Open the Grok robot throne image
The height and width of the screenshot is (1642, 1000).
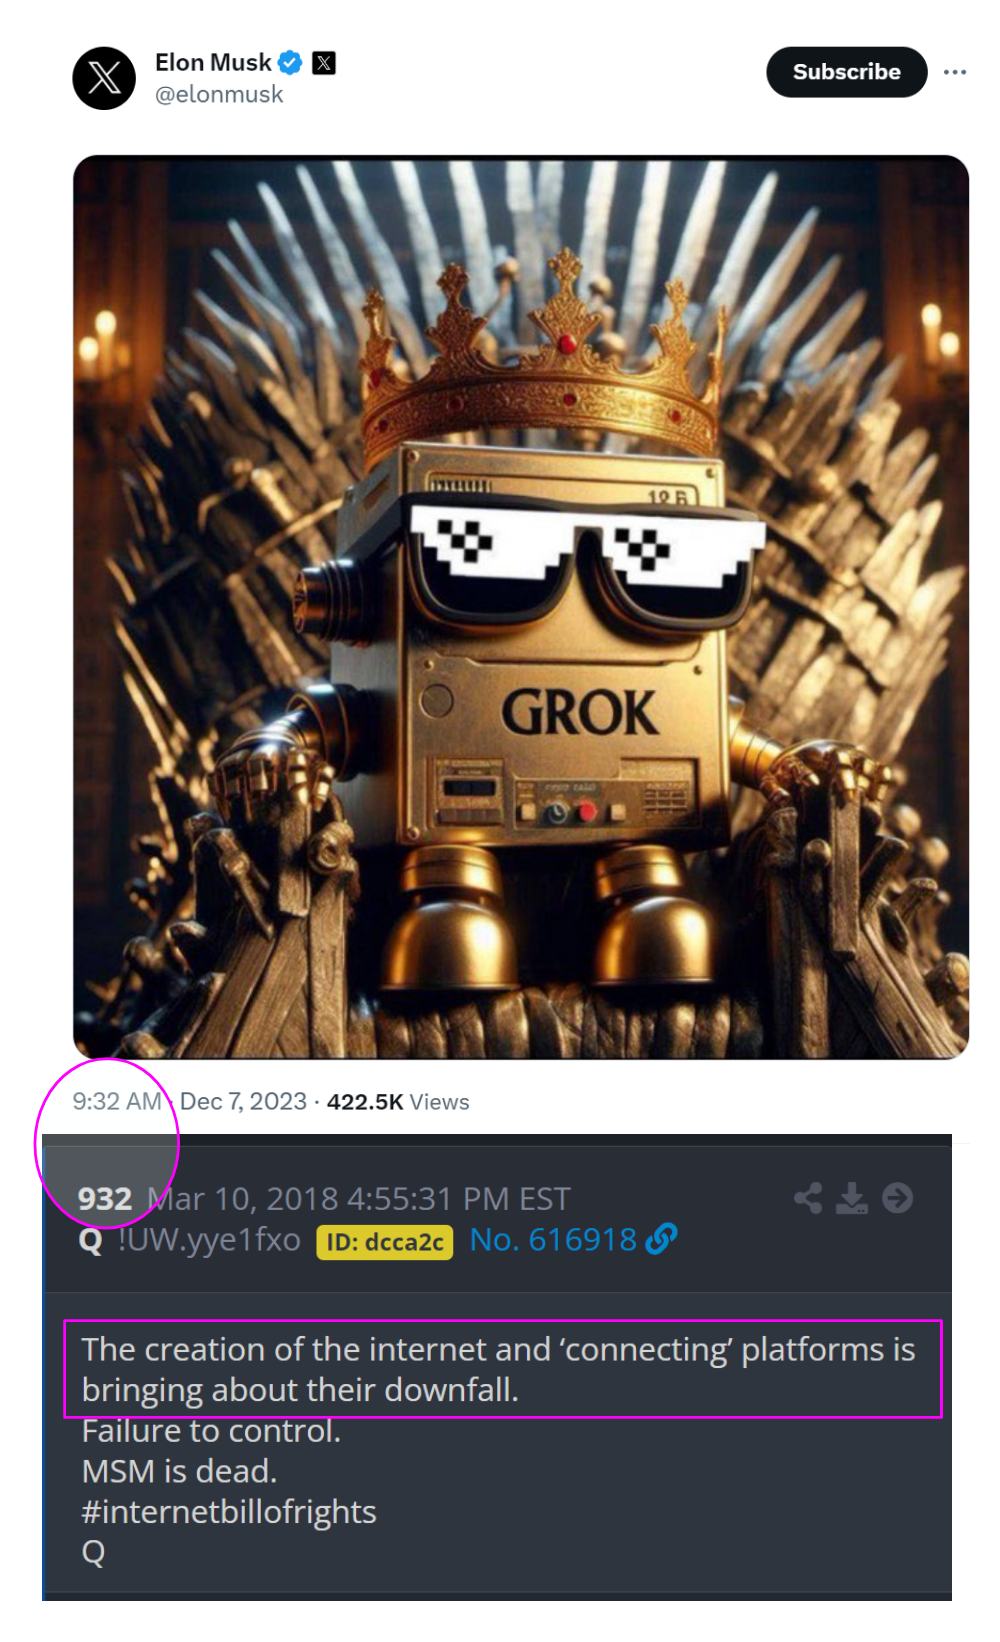521,607
